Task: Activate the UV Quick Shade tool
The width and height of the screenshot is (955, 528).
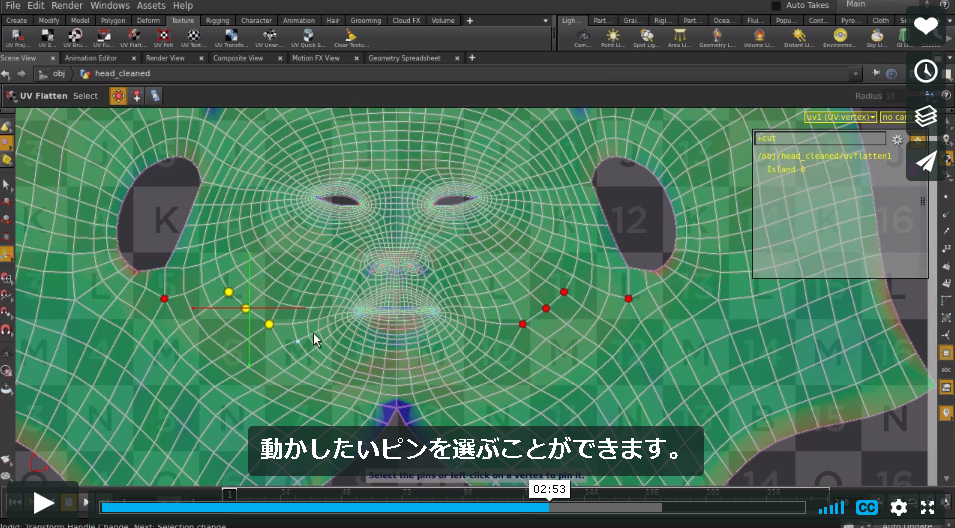Action: (308, 38)
